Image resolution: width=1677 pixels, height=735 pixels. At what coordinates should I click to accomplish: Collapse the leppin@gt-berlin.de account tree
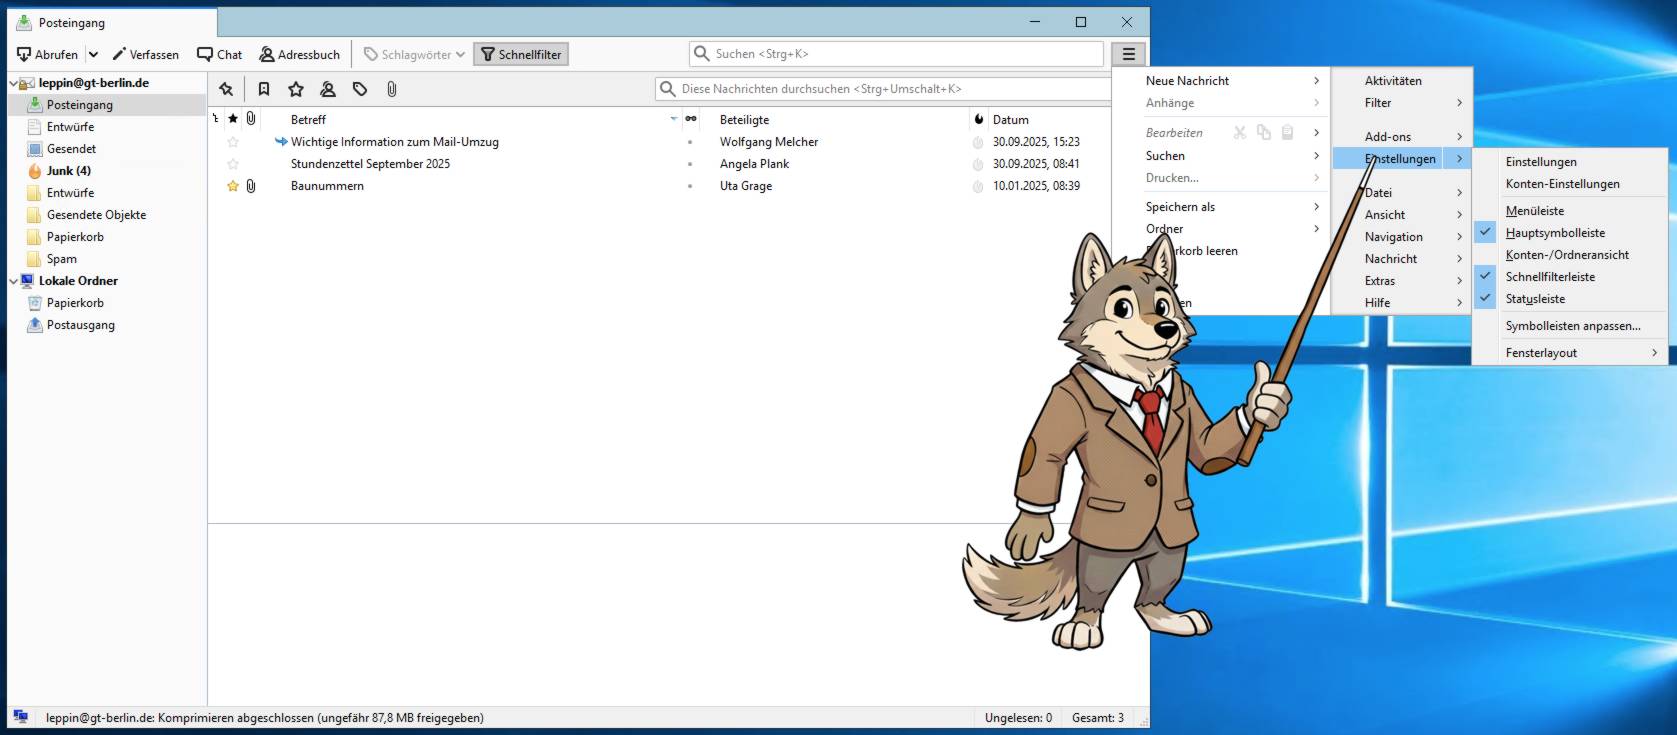pos(14,83)
